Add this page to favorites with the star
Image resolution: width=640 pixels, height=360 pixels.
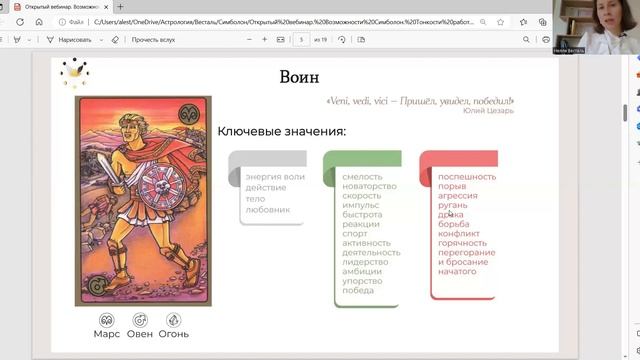pyautogui.click(x=500, y=22)
